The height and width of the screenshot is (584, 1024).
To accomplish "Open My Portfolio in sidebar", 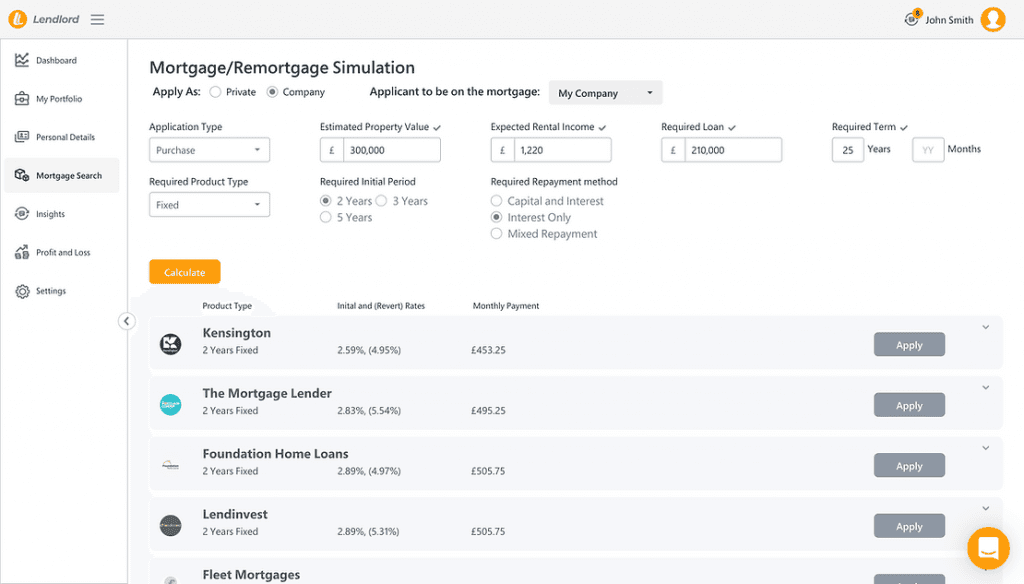I will (x=59, y=99).
